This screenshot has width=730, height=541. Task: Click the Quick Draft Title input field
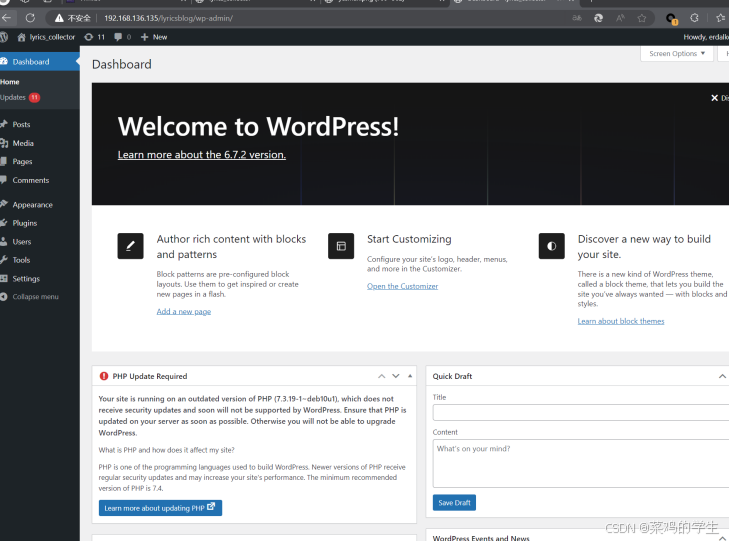pos(581,413)
